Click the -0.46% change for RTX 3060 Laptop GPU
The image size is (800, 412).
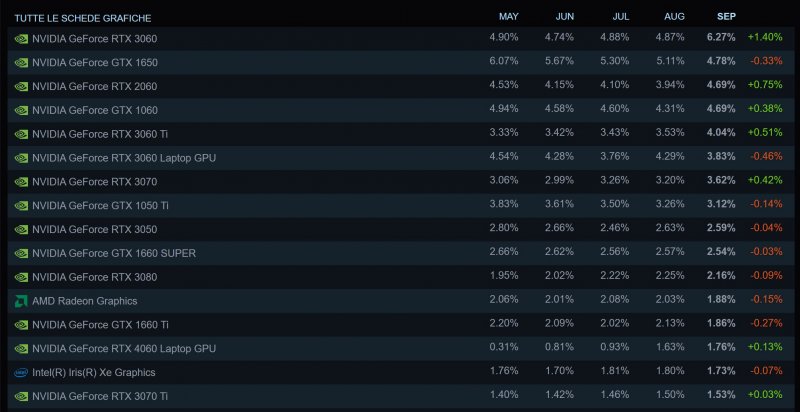click(766, 157)
